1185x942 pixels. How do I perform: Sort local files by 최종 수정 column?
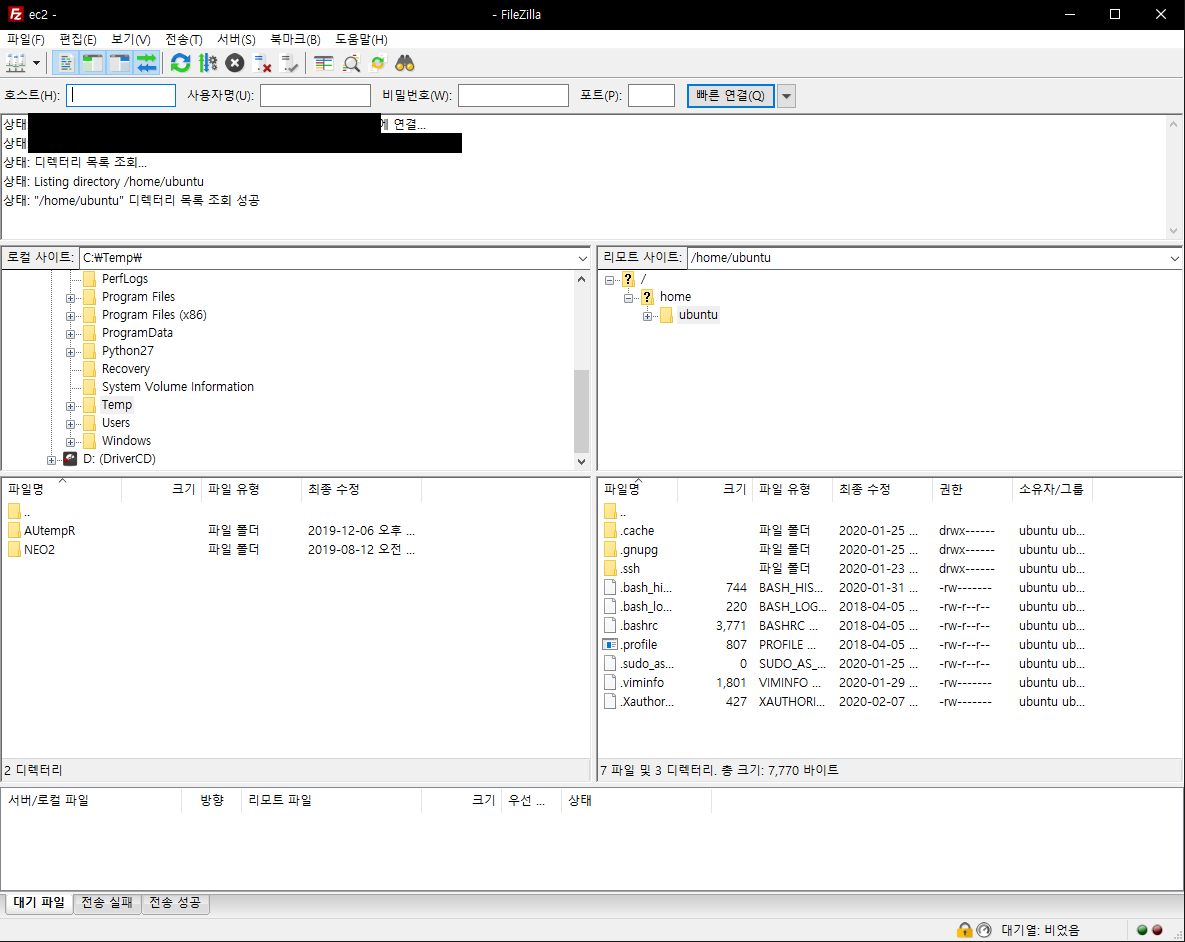pos(361,490)
